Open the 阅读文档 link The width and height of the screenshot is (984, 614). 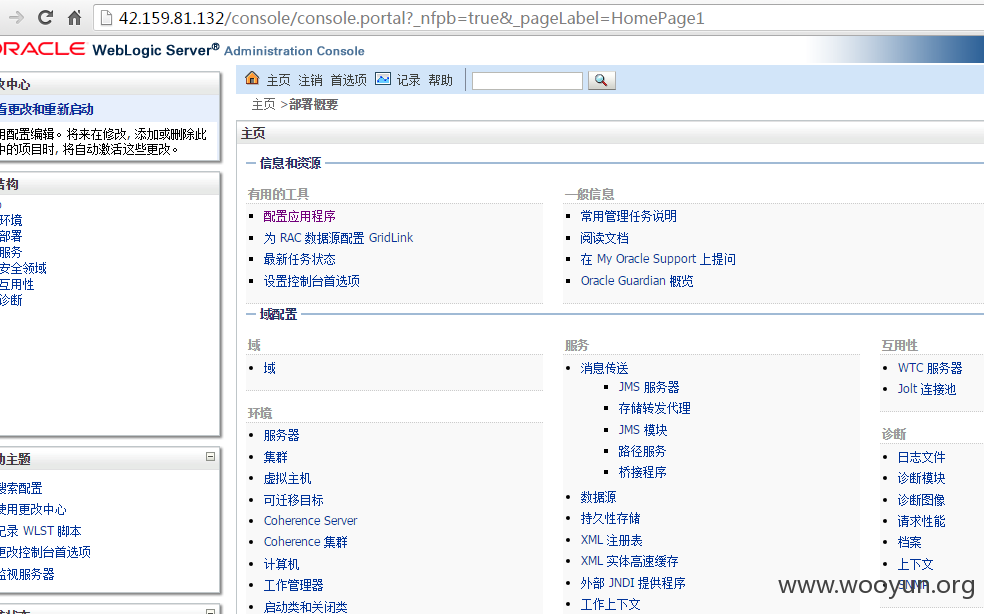pos(604,238)
